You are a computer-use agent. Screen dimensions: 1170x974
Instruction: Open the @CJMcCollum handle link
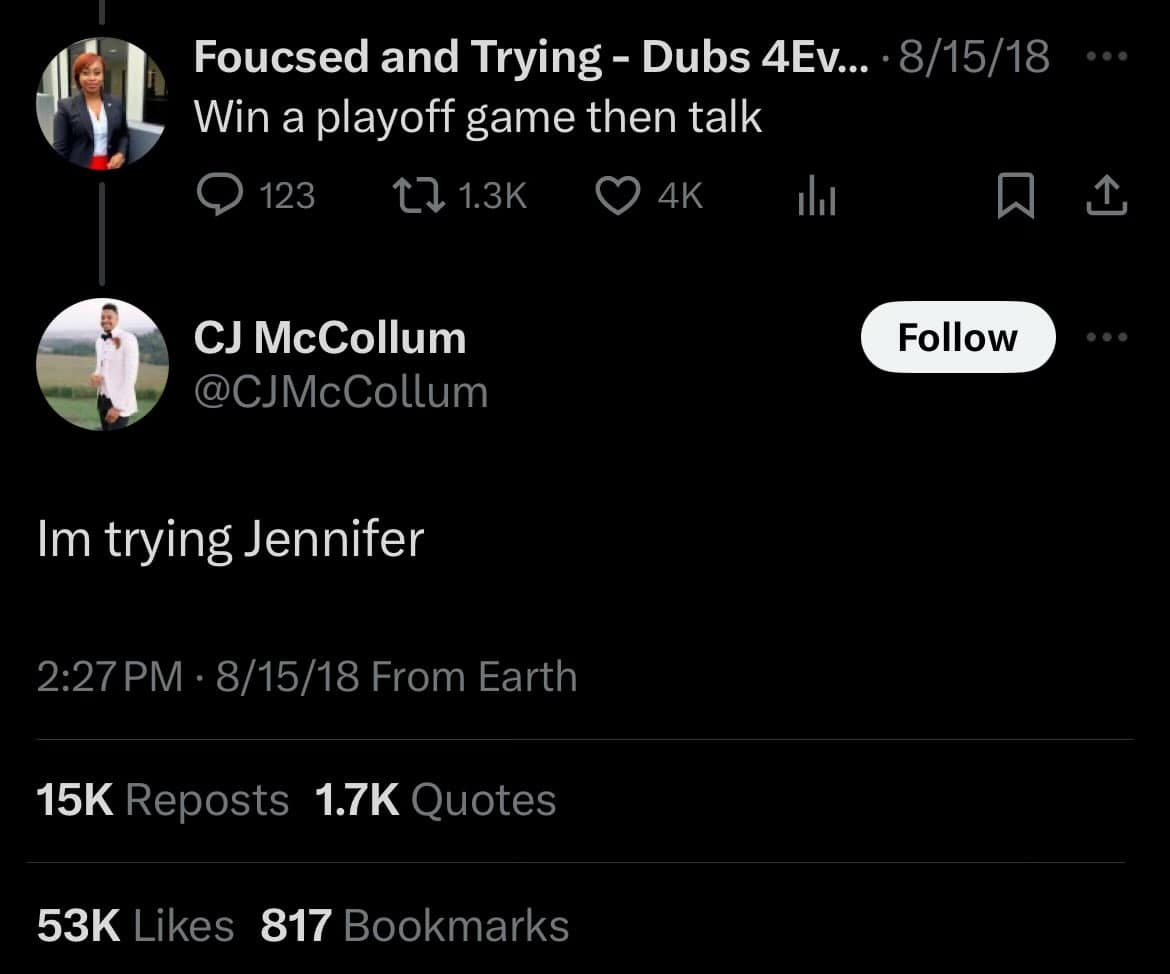pos(340,392)
